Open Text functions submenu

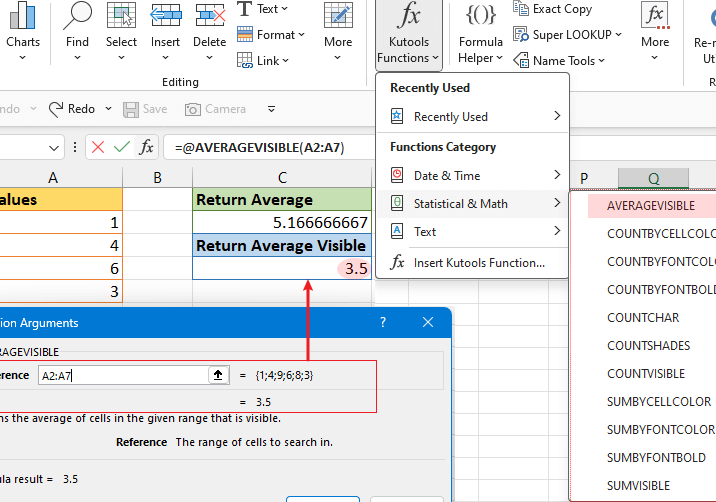[x=472, y=232]
